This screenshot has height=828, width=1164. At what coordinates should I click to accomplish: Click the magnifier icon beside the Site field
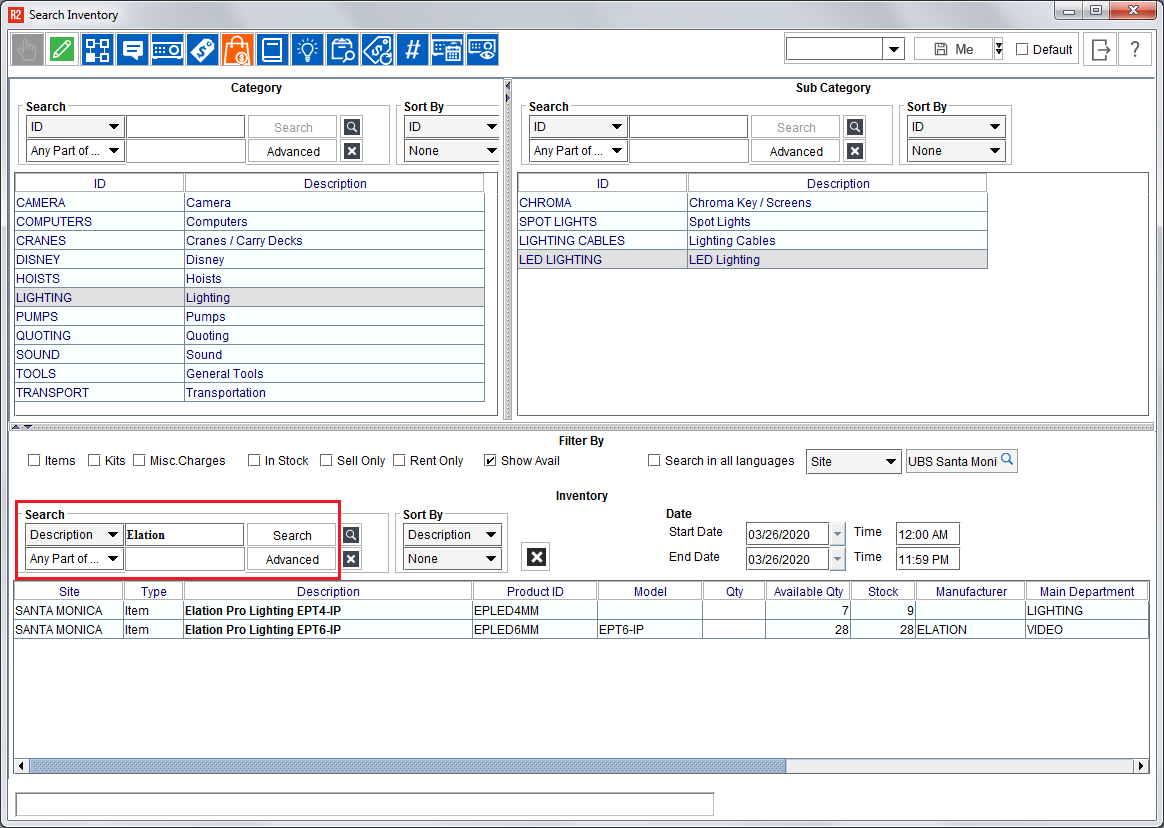pyautogui.click(x=1007, y=461)
